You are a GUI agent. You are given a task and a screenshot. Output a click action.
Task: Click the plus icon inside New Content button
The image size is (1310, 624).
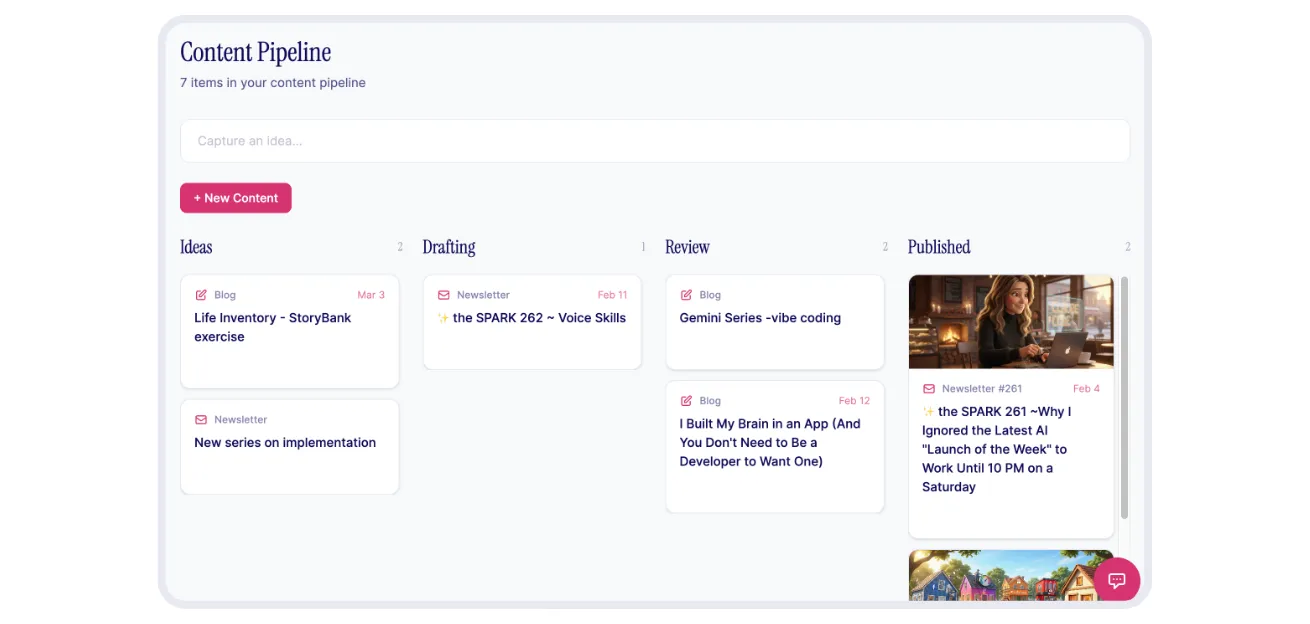click(x=198, y=198)
